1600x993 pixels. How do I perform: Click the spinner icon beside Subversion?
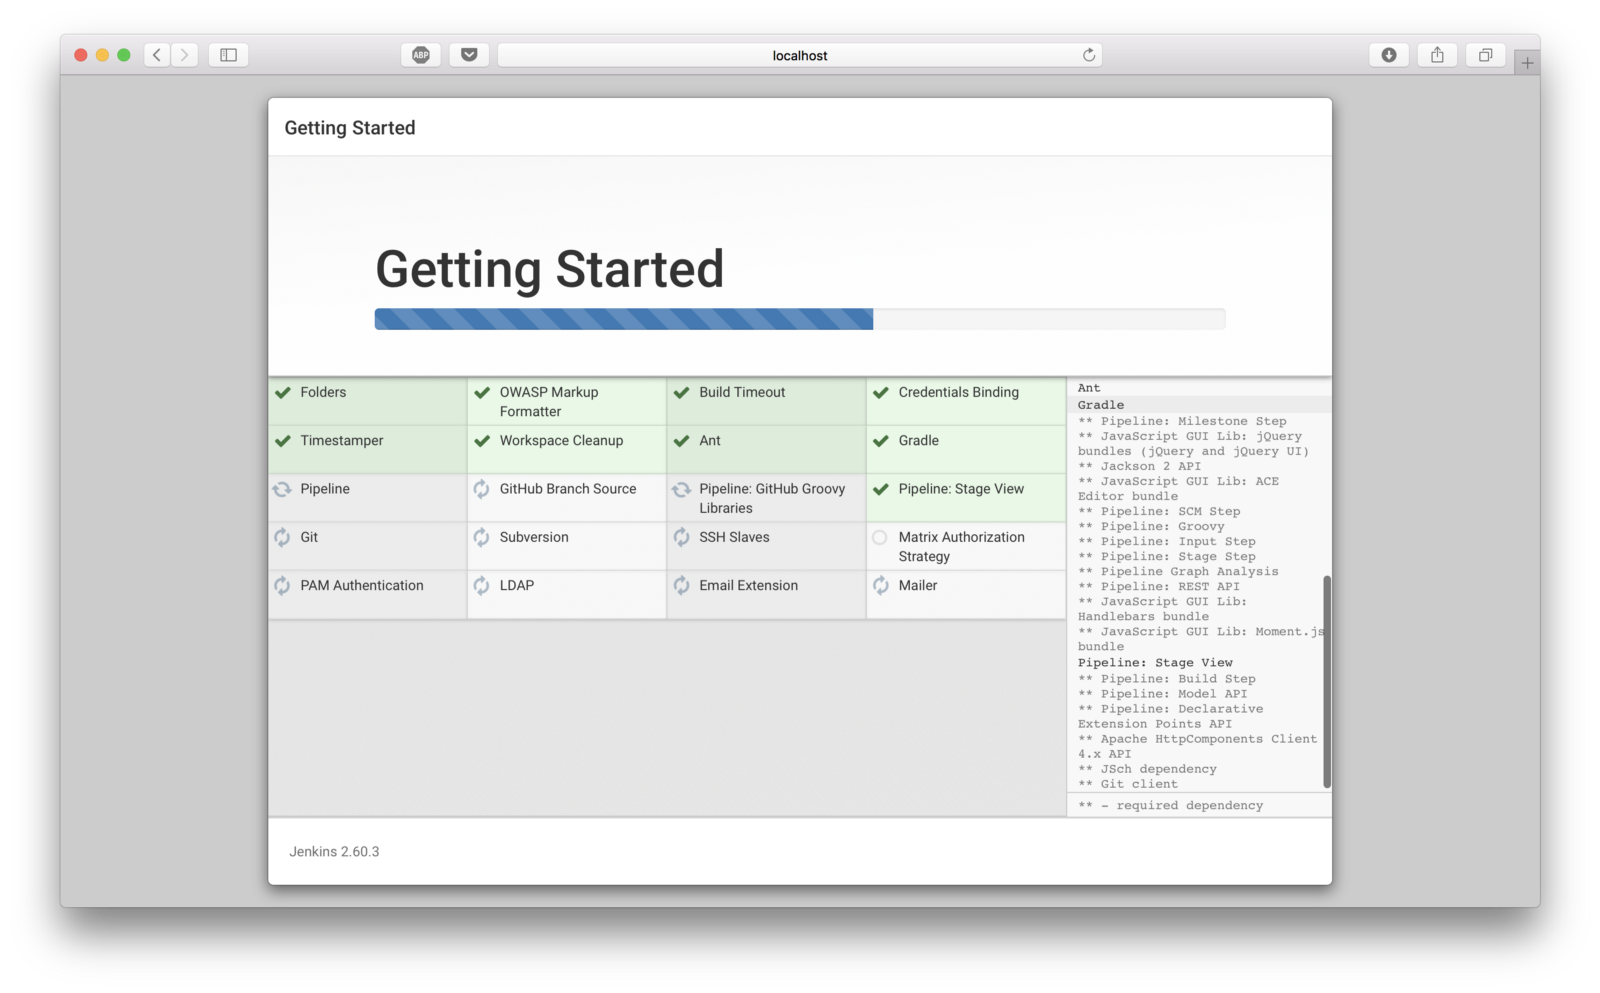tap(482, 537)
